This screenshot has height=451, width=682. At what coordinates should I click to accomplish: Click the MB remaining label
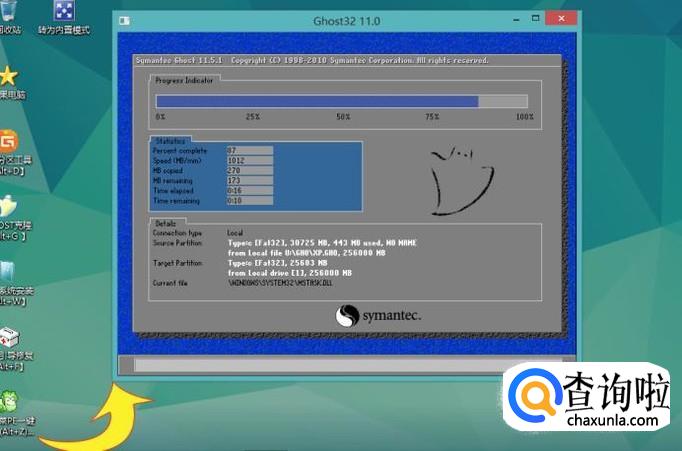172,180
